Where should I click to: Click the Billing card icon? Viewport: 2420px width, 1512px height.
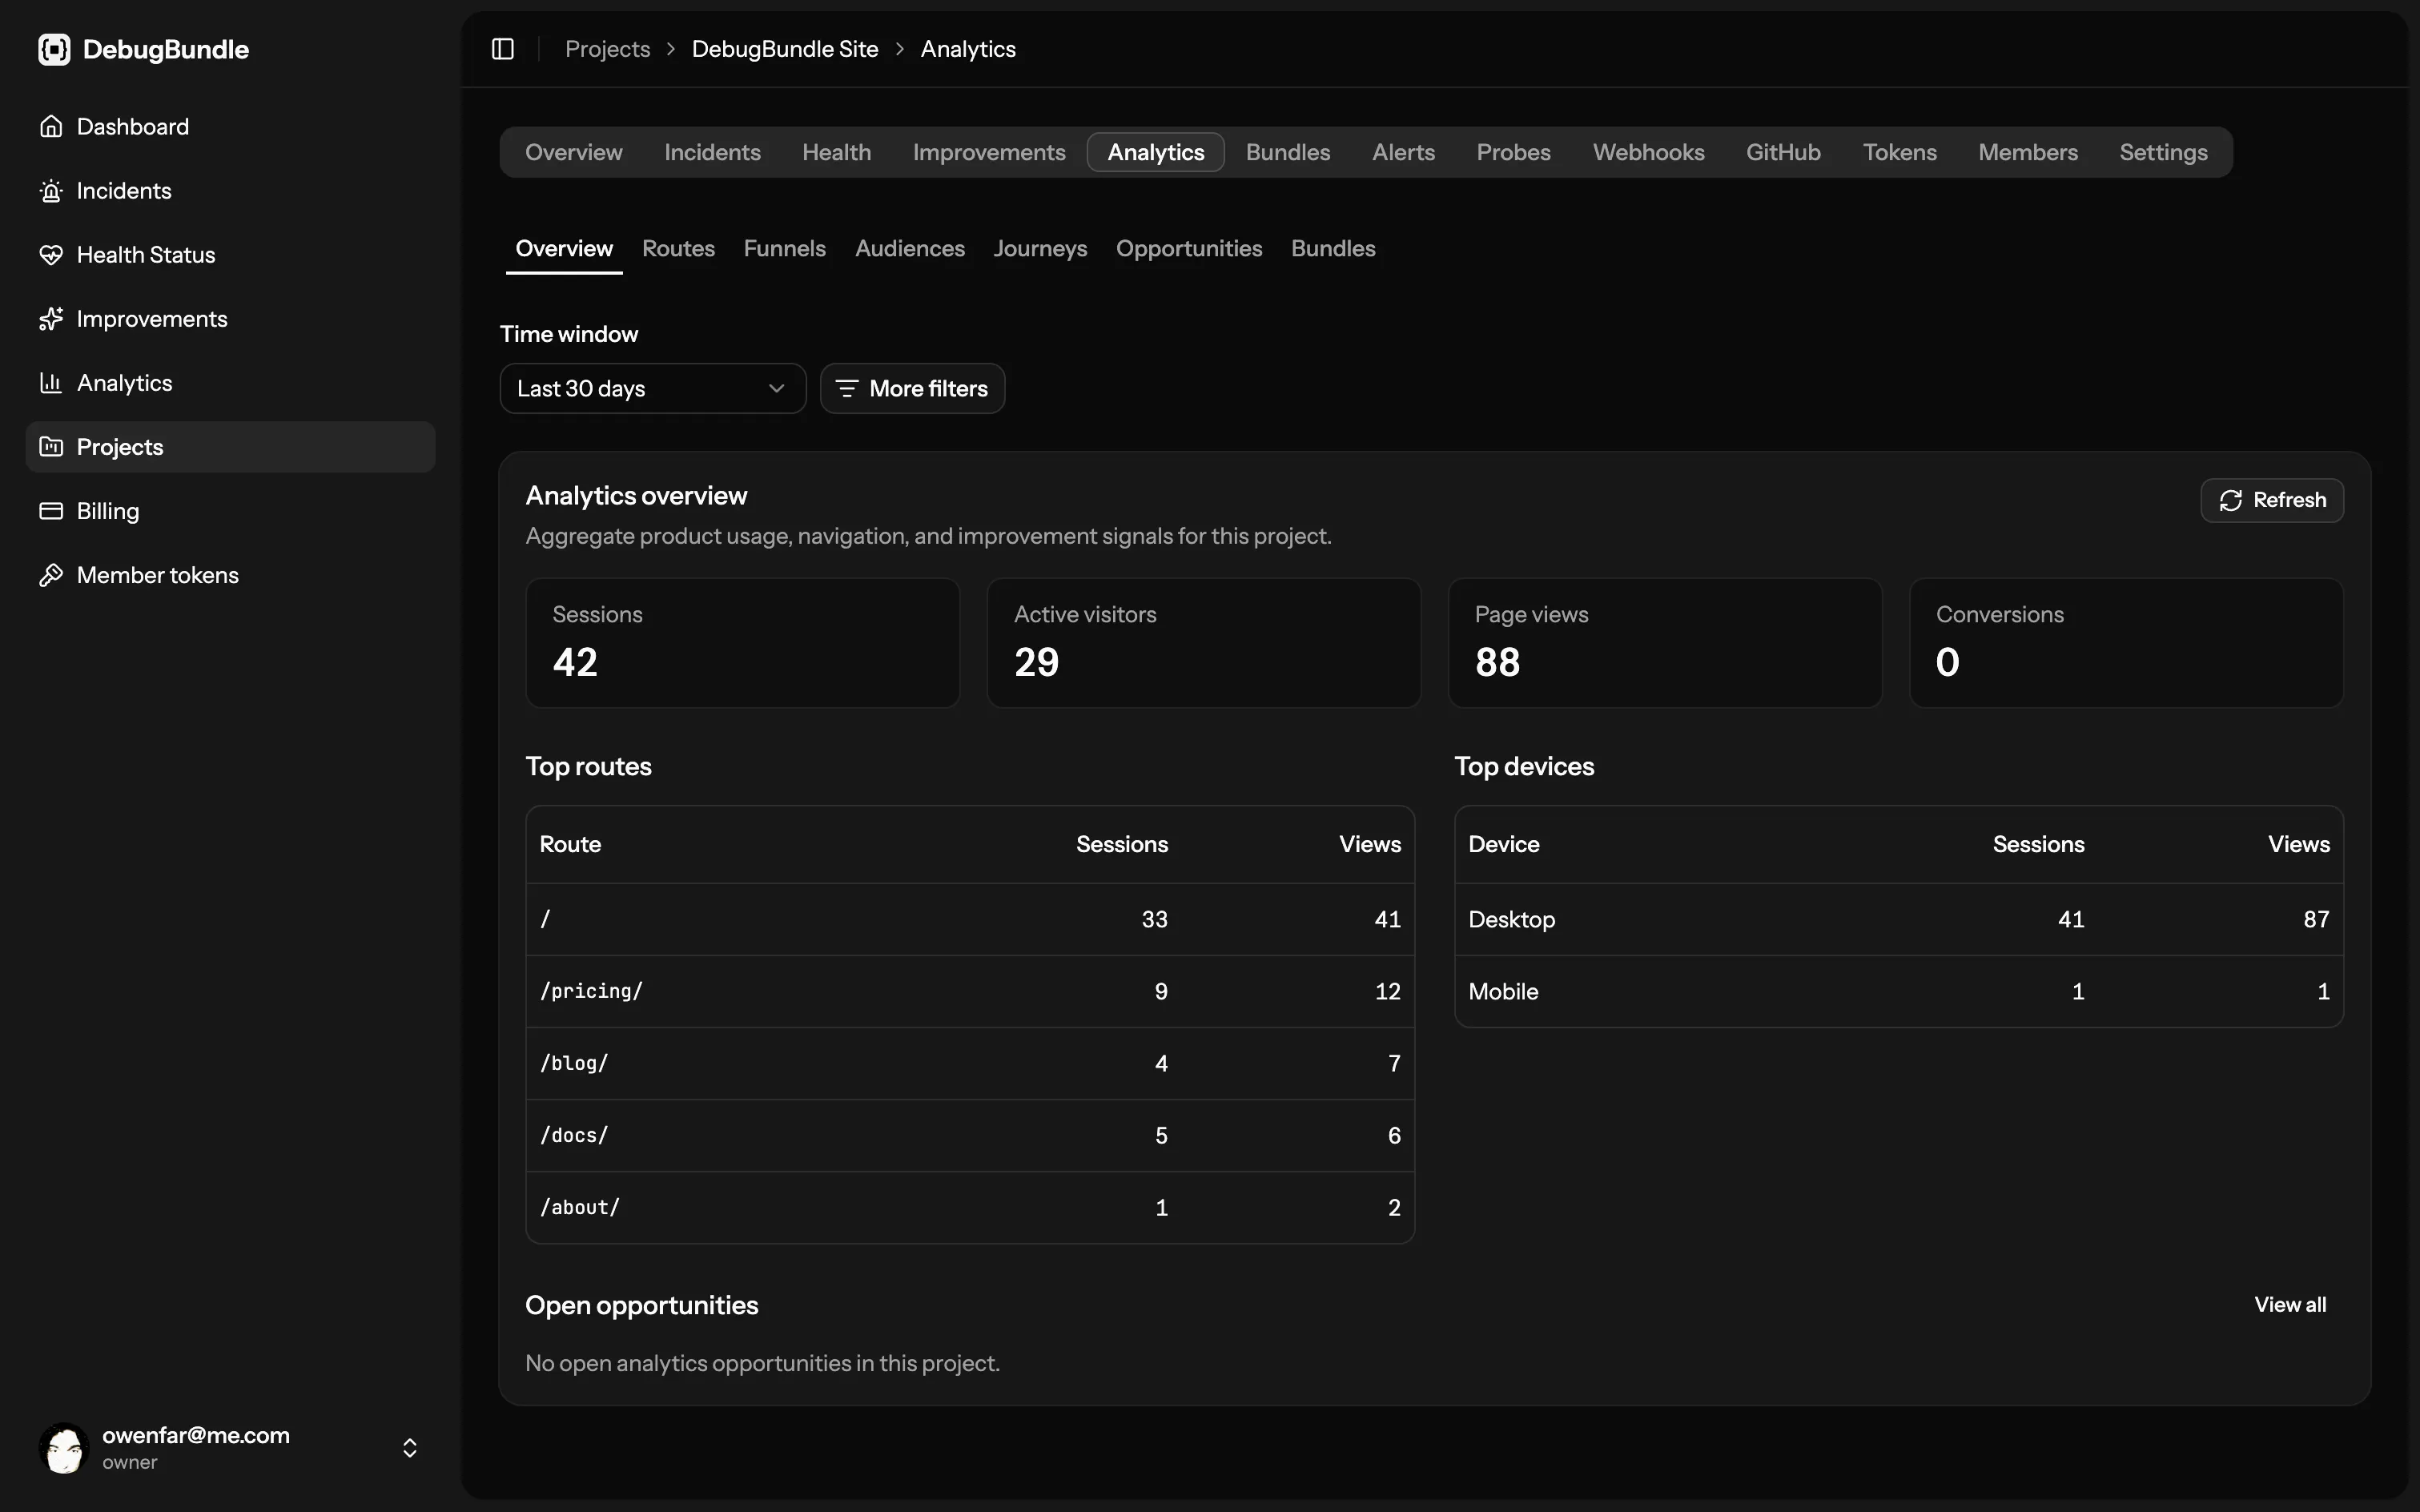[x=51, y=511]
